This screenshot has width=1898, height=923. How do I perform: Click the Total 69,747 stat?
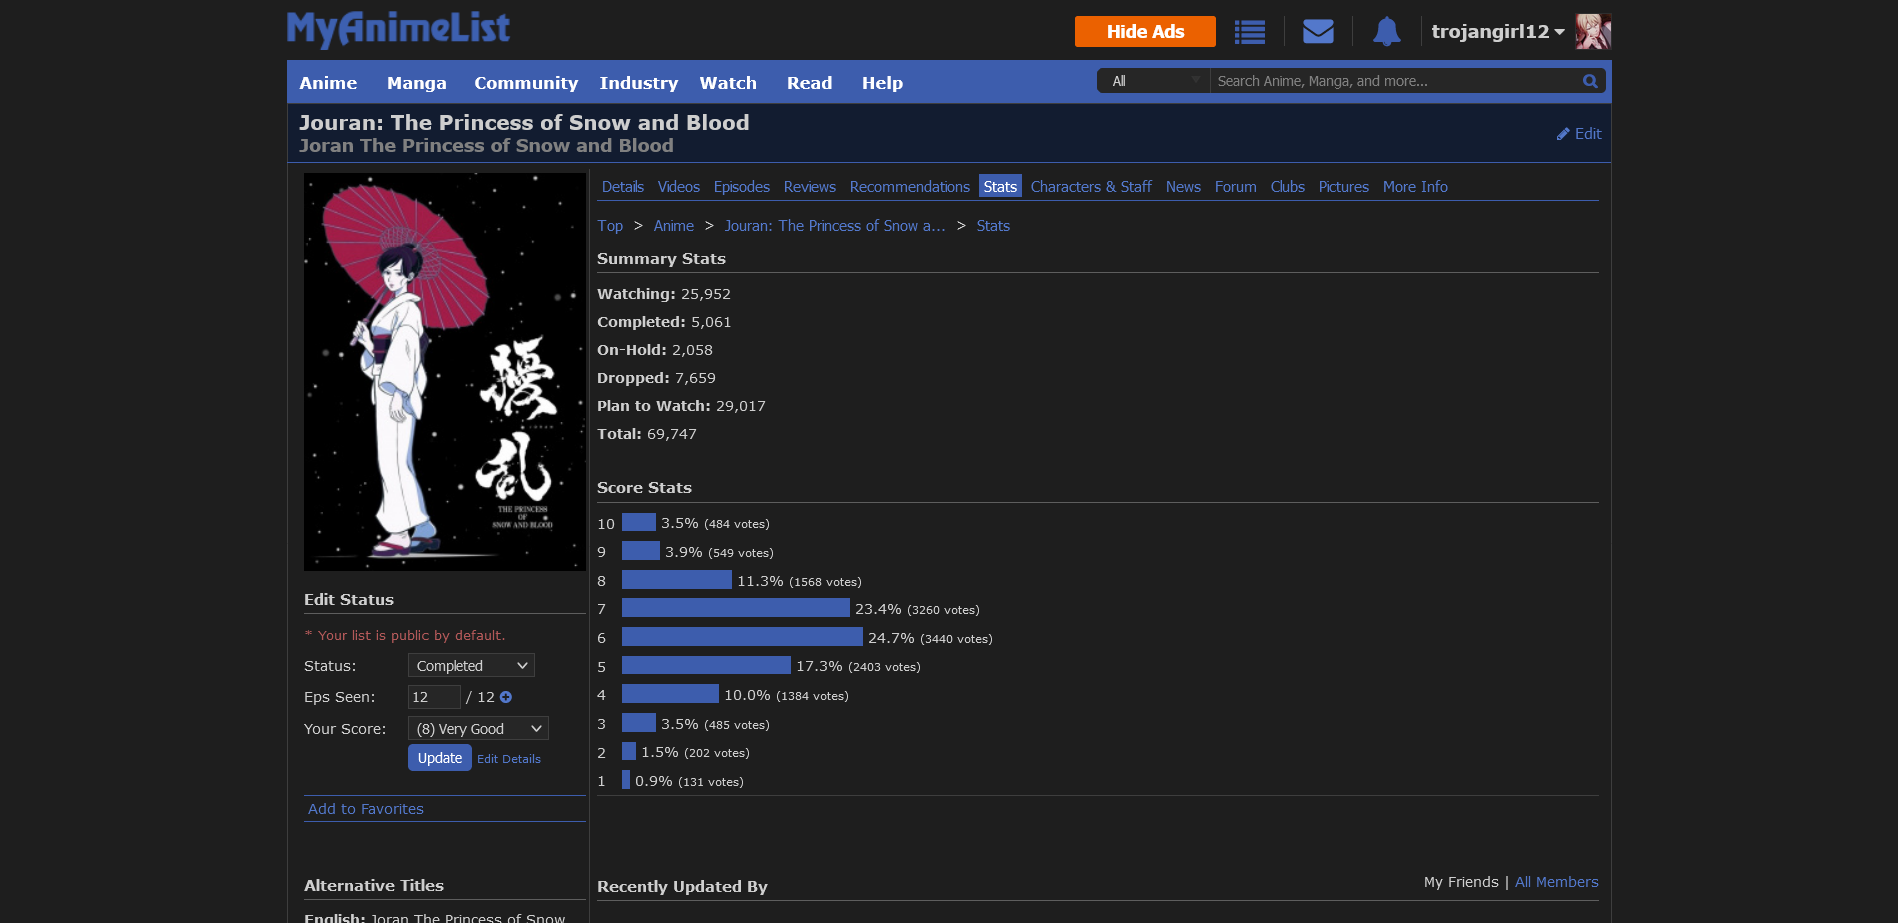pos(647,434)
